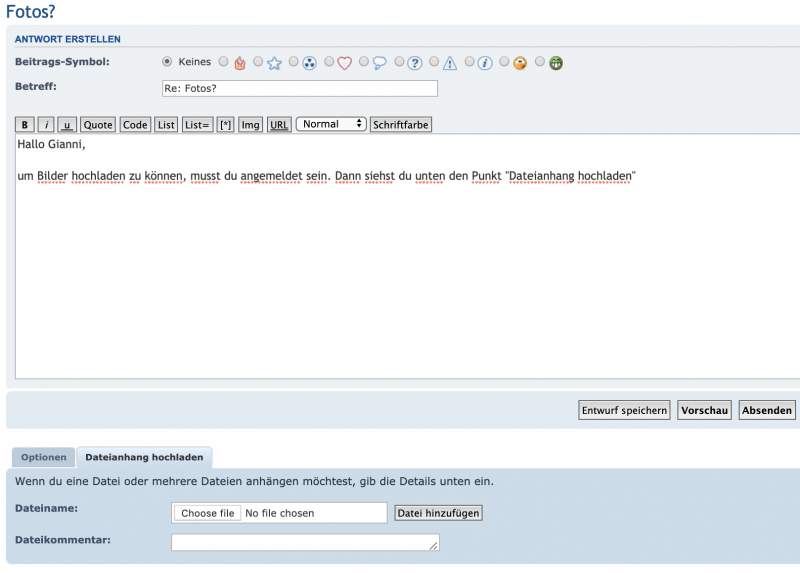Select the 'Keines' radio button

tap(167, 62)
